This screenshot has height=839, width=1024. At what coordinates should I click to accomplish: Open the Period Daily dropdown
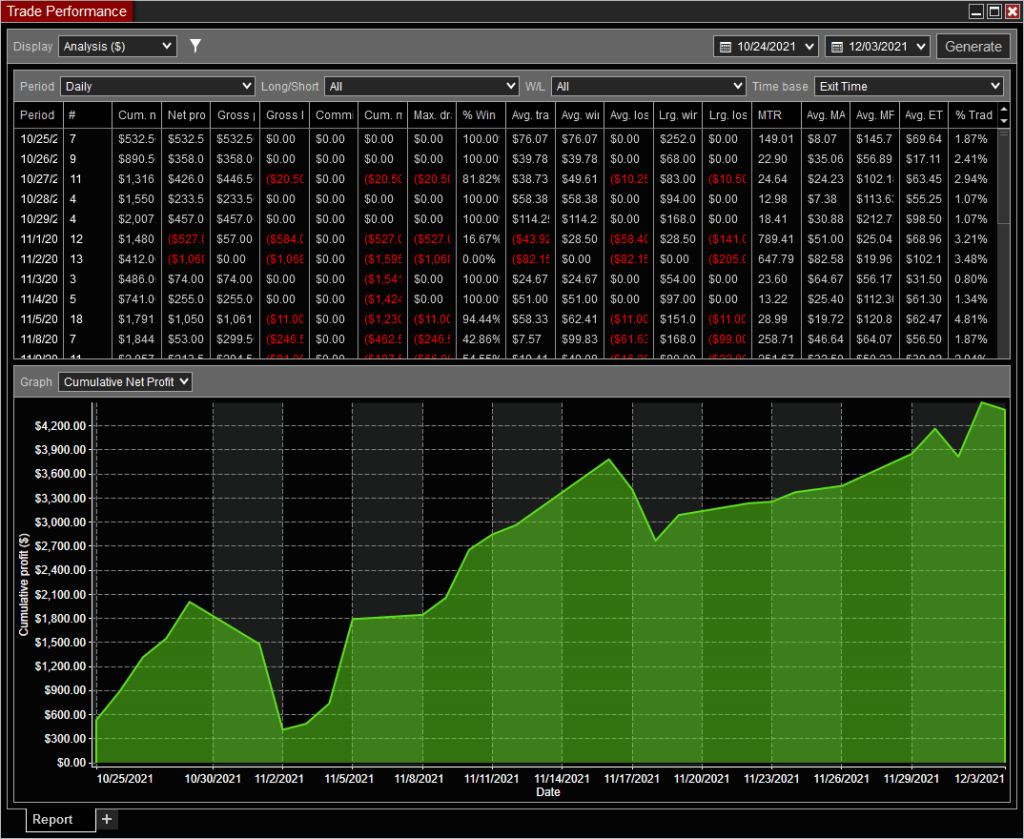click(x=157, y=86)
